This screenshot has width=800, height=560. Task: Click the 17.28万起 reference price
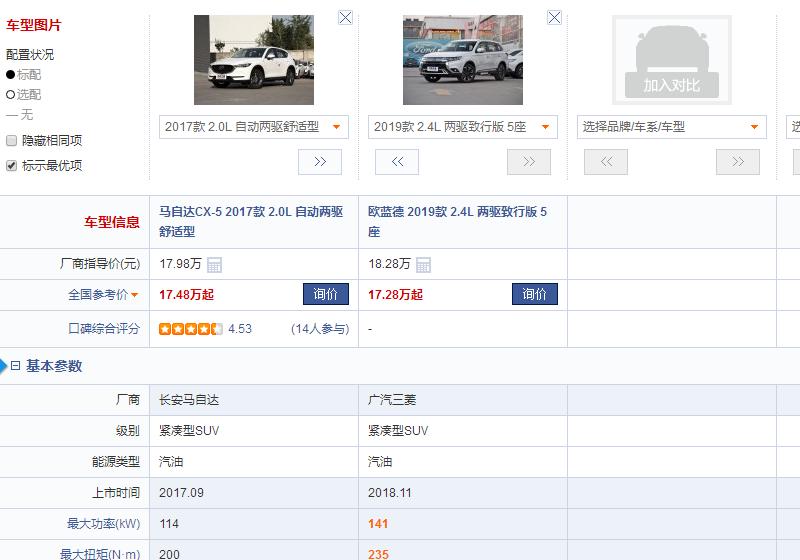395,295
